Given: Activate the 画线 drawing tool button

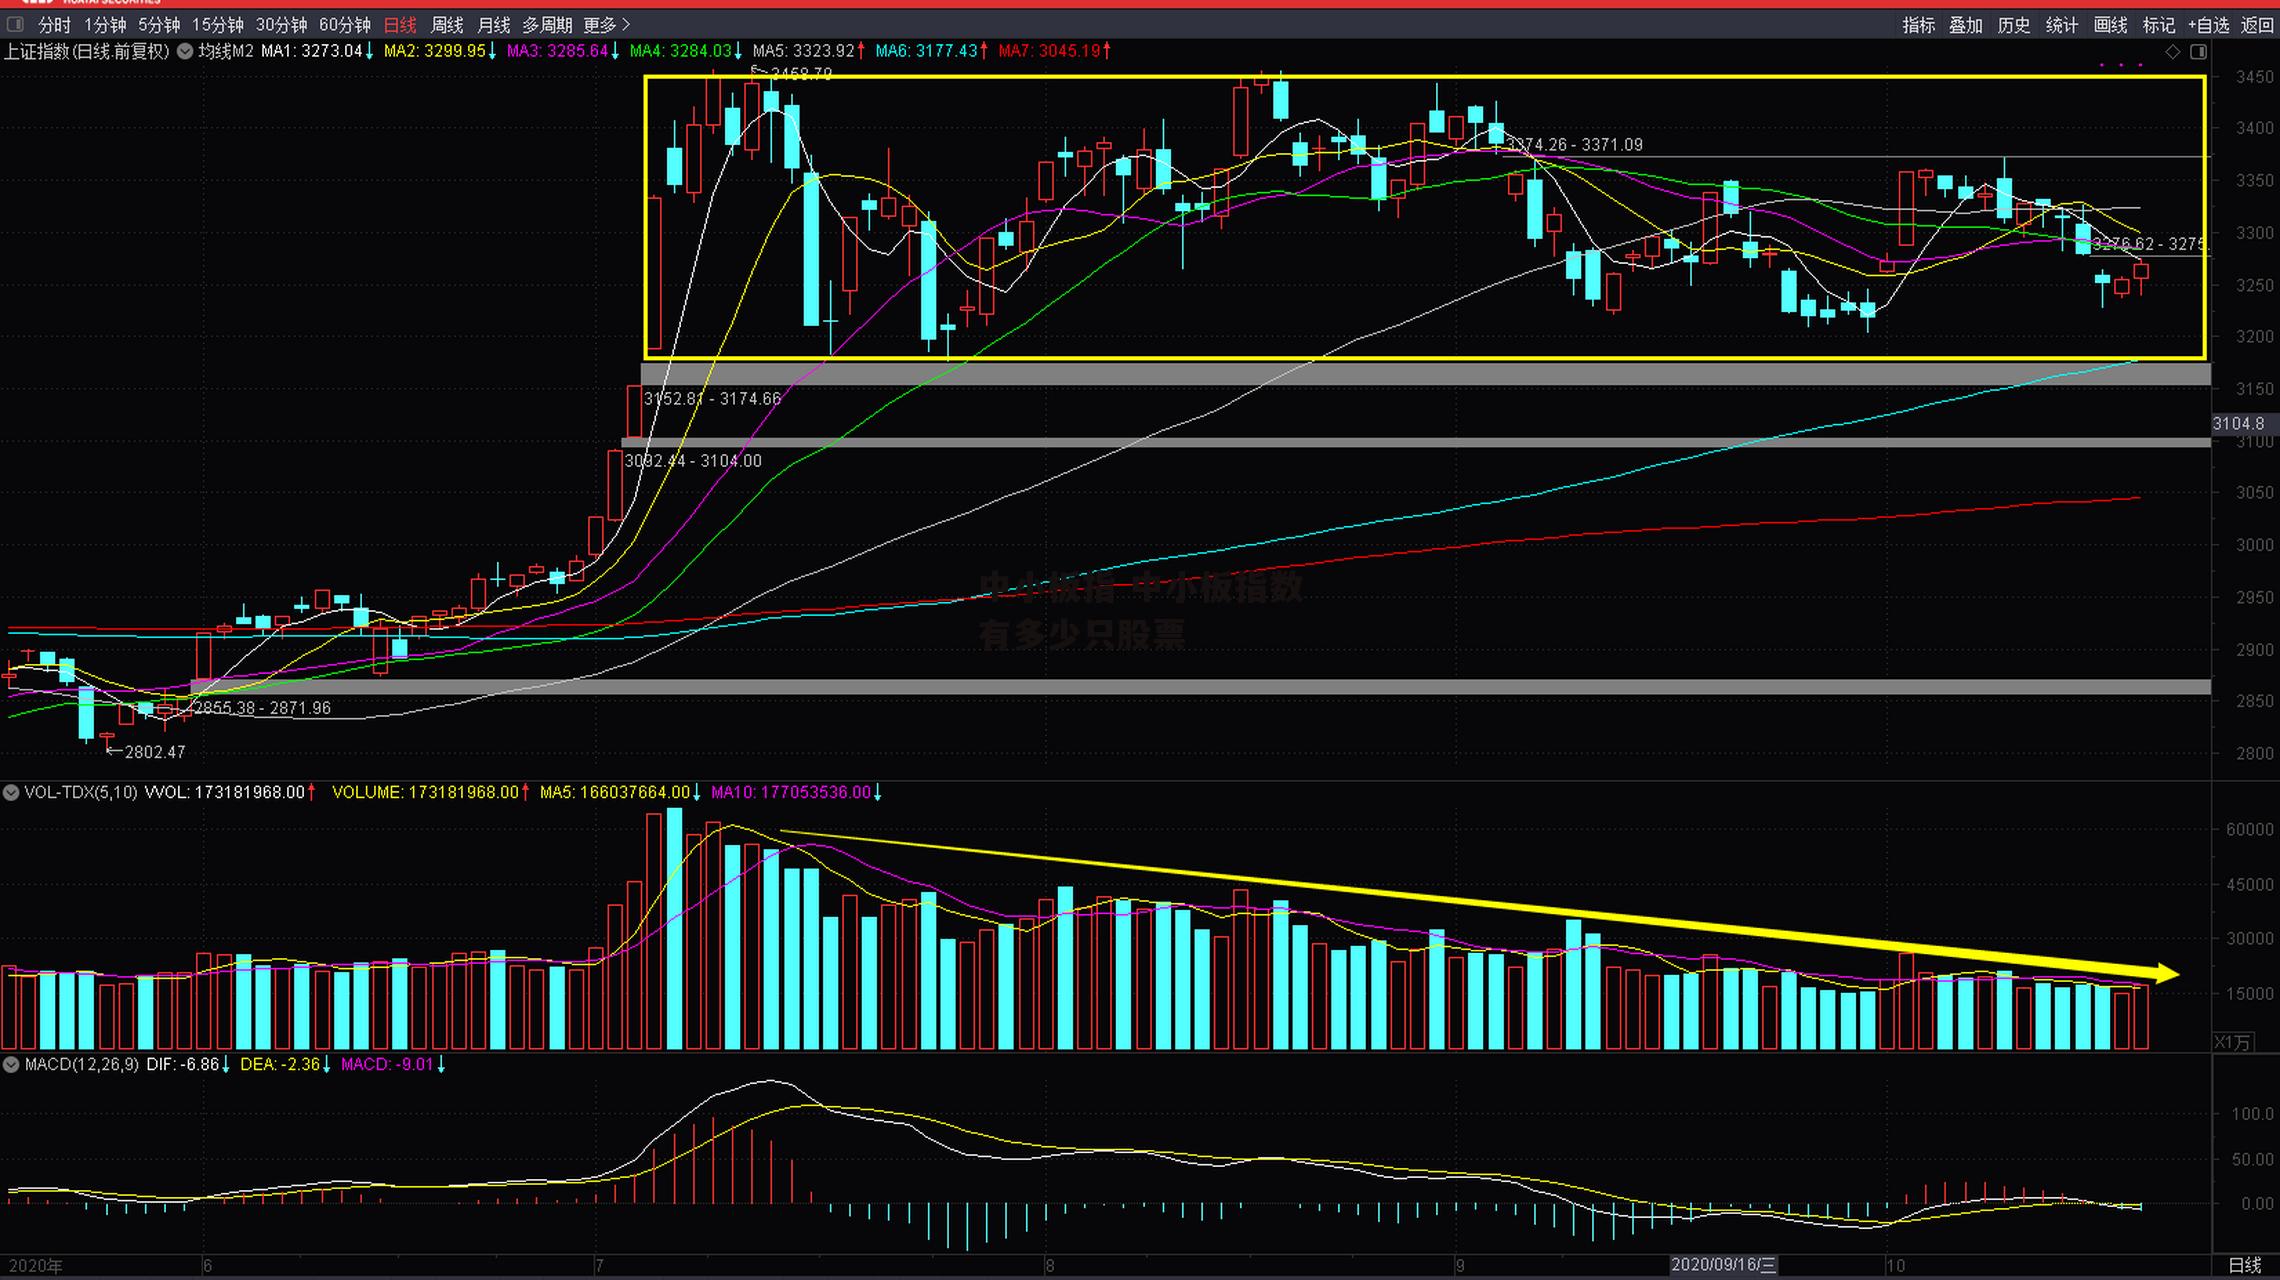Looking at the screenshot, I should (2110, 25).
